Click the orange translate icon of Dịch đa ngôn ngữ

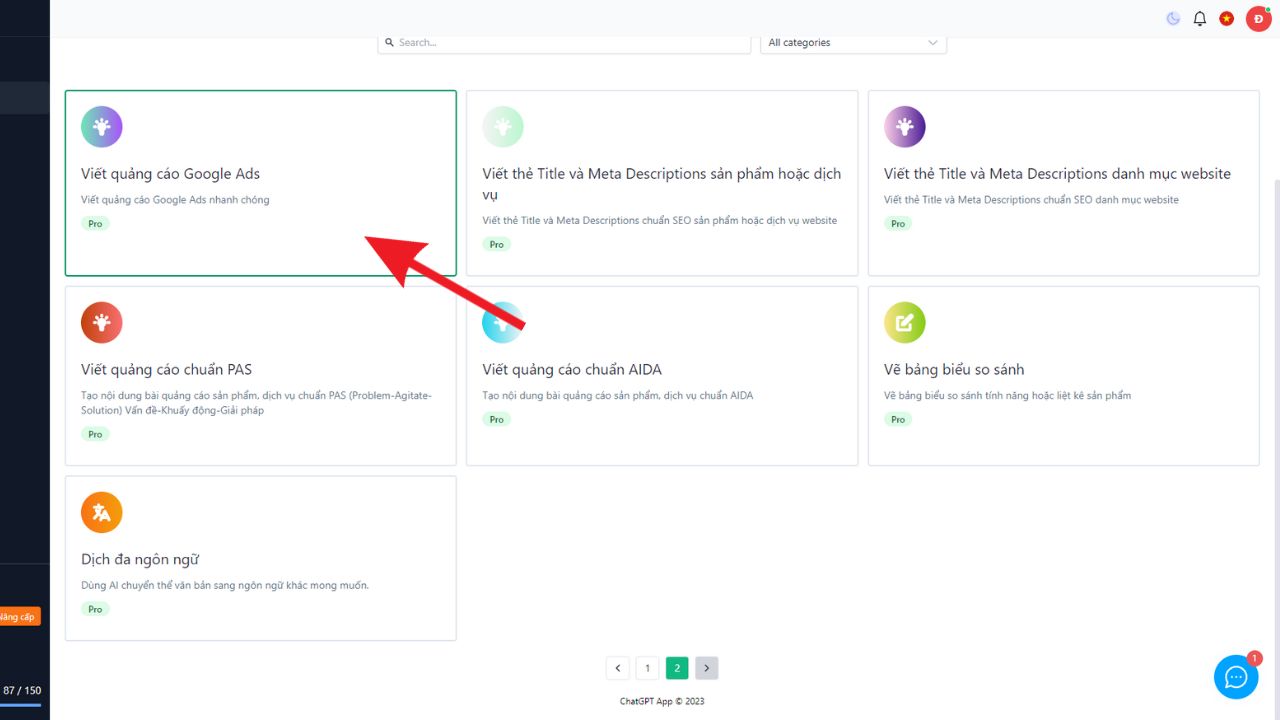pos(102,513)
